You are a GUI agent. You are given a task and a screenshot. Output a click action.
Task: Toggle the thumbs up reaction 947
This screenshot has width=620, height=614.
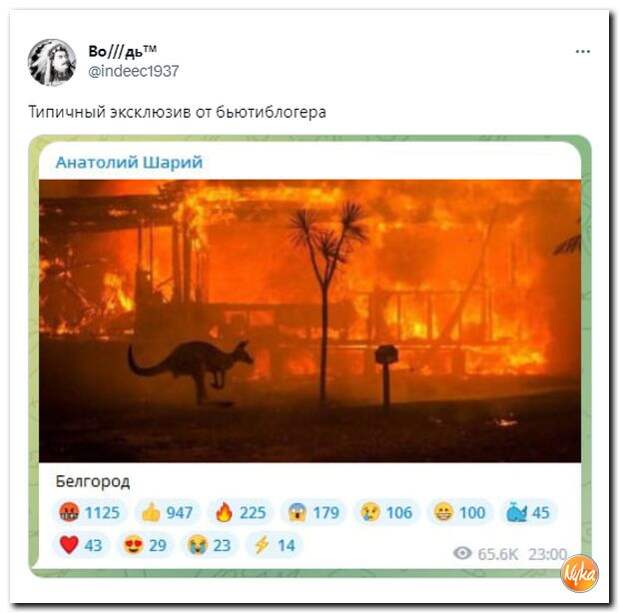pyautogui.click(x=167, y=512)
